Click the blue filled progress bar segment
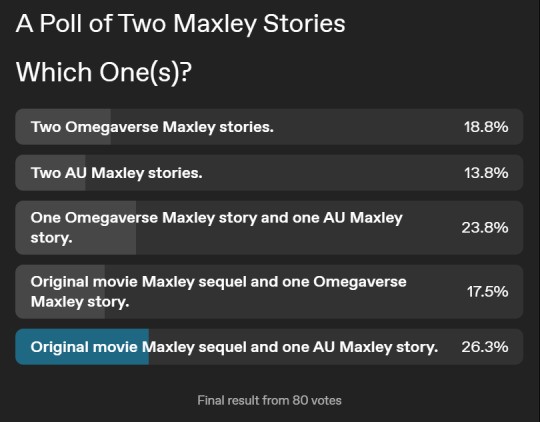The height and width of the screenshot is (422, 540). (82, 347)
